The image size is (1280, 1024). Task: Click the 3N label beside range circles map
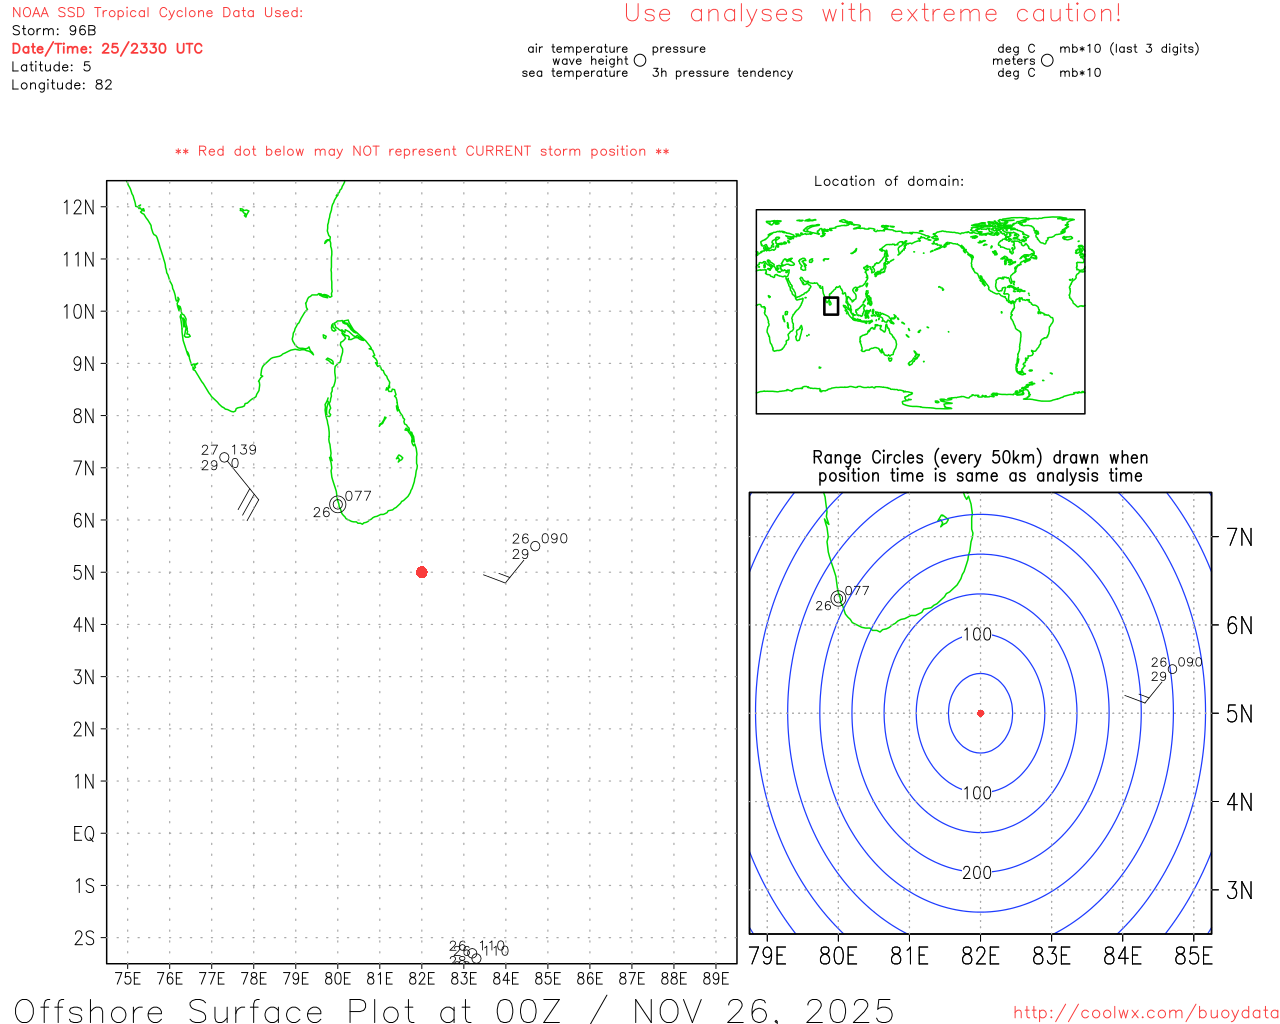click(x=1239, y=890)
